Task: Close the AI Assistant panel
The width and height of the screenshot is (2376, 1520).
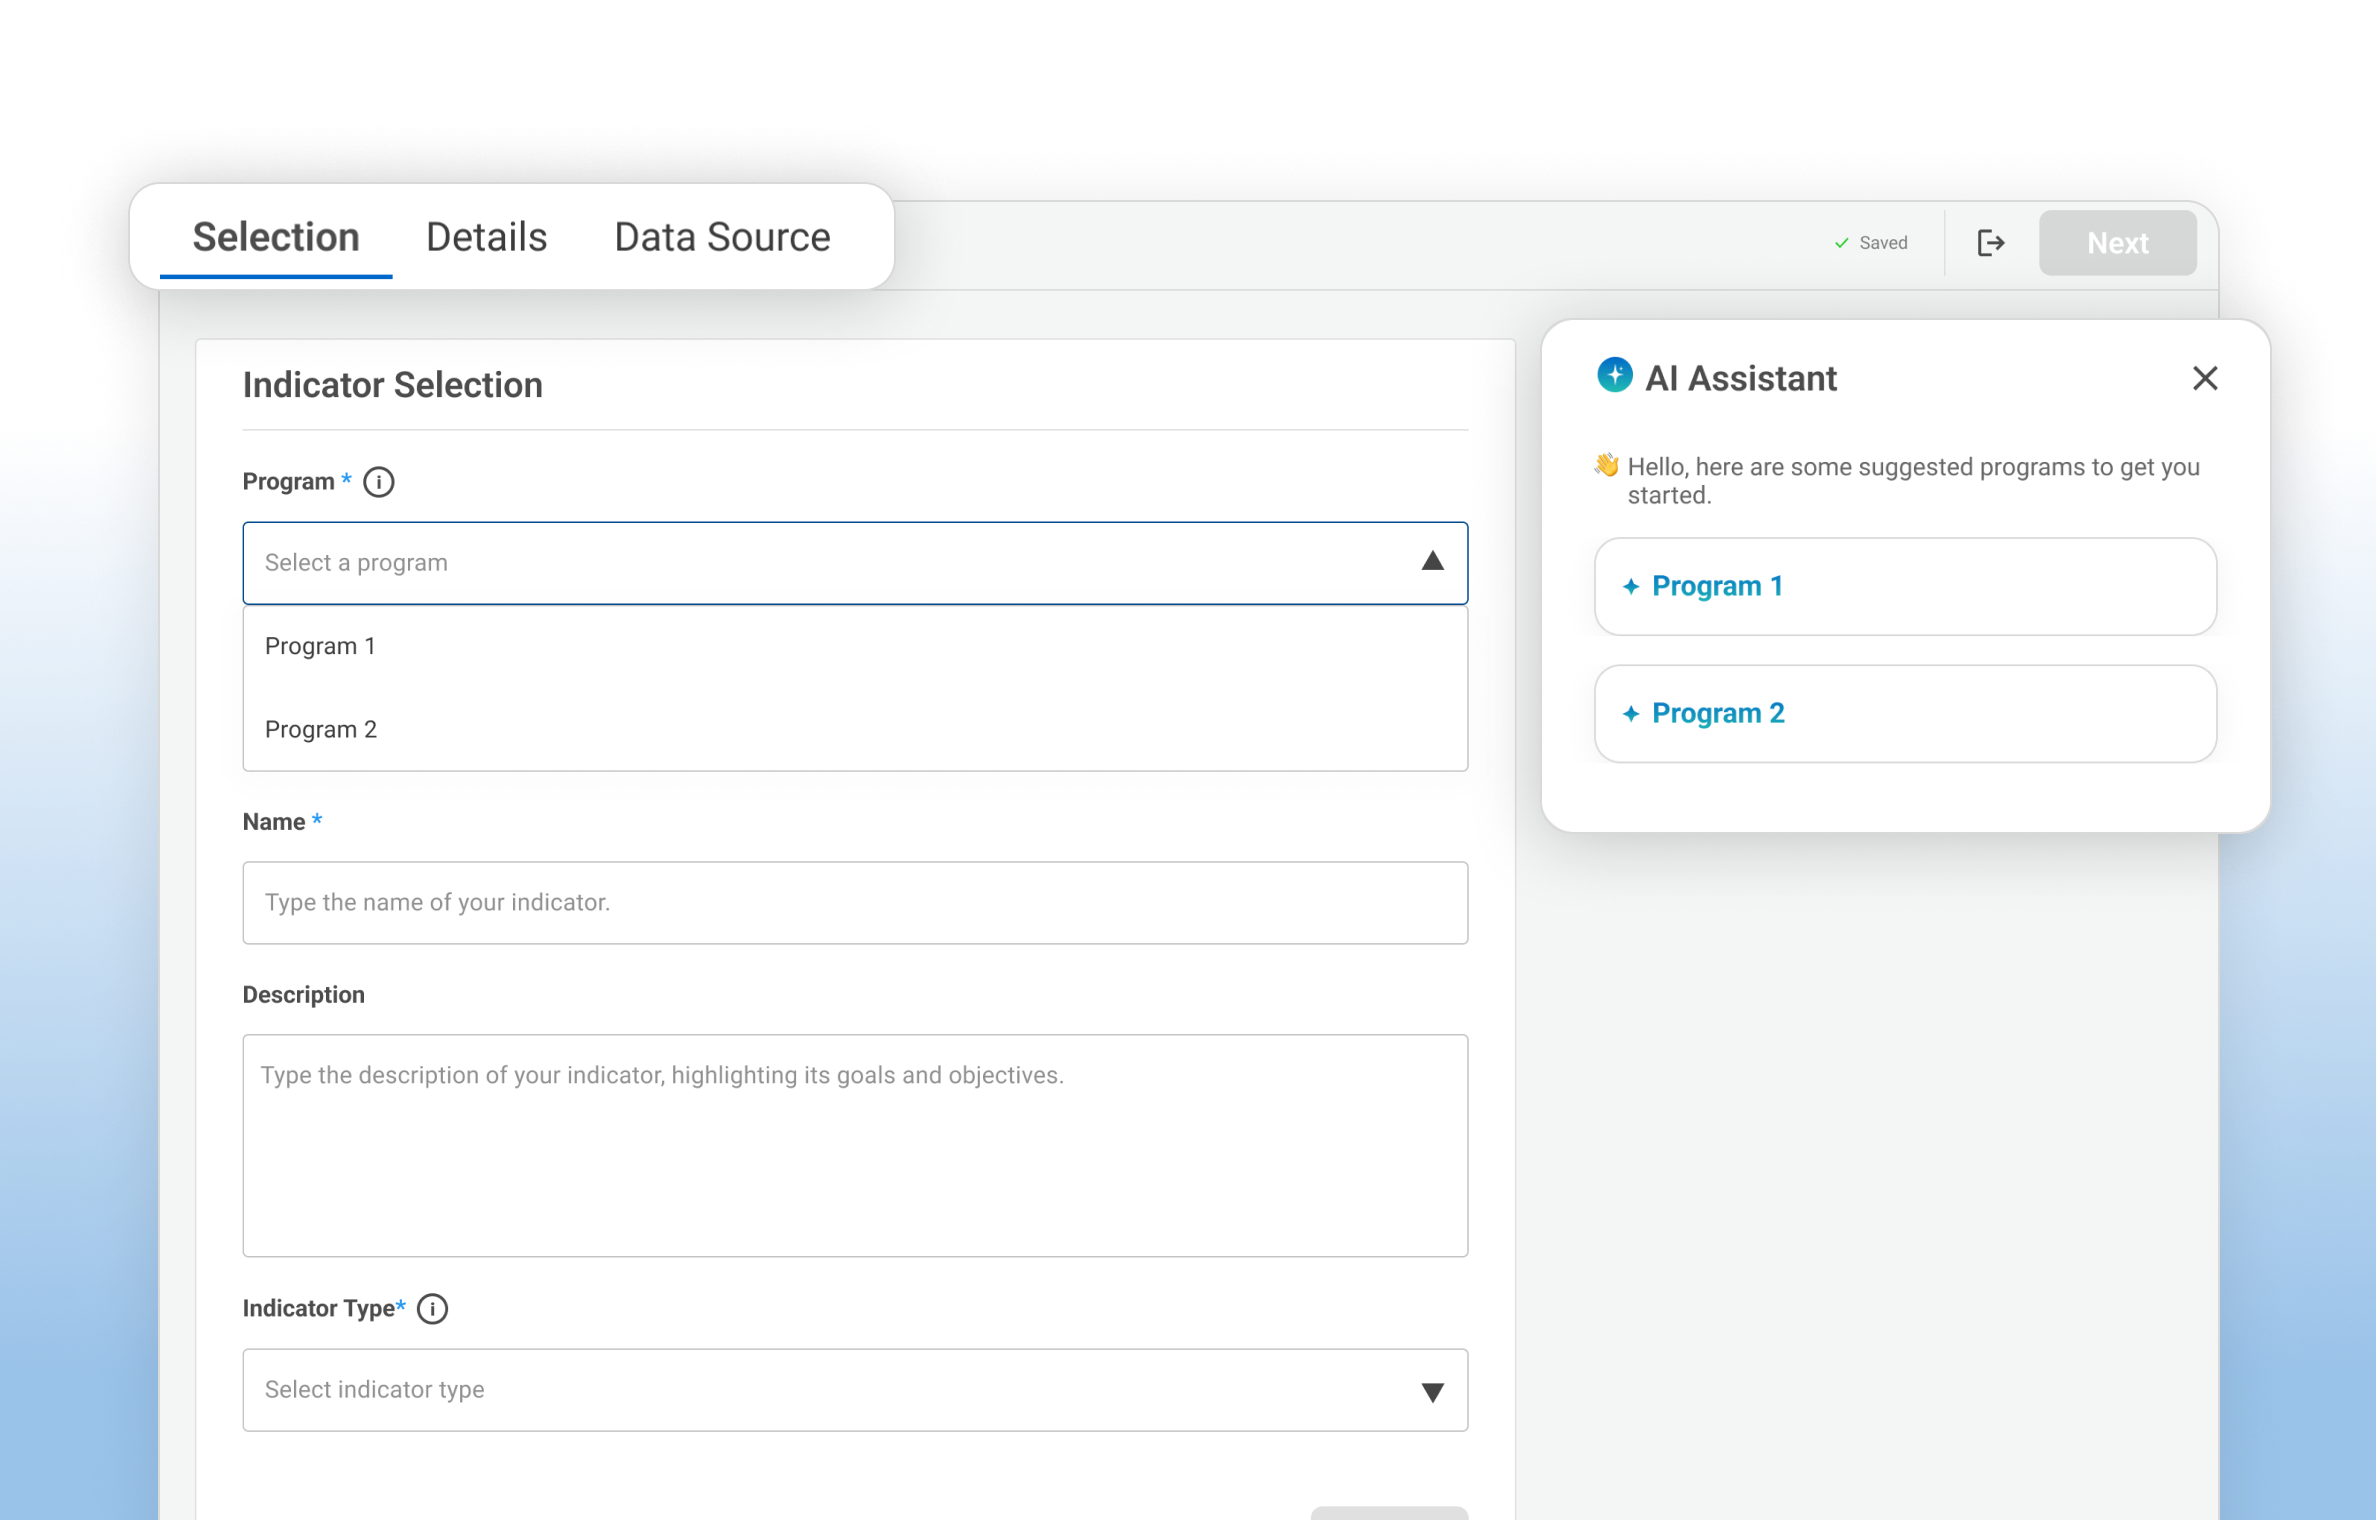Action: point(2205,378)
